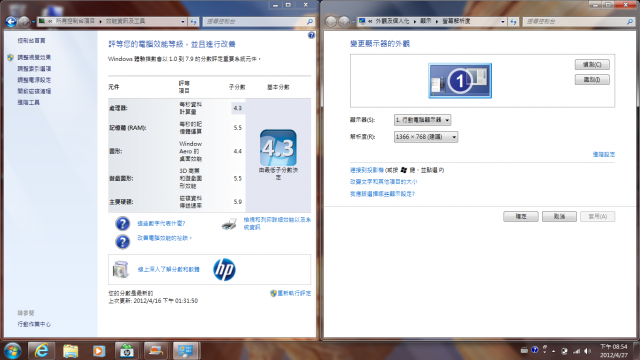Open the 顯示器 display selection dropdown

[422, 120]
